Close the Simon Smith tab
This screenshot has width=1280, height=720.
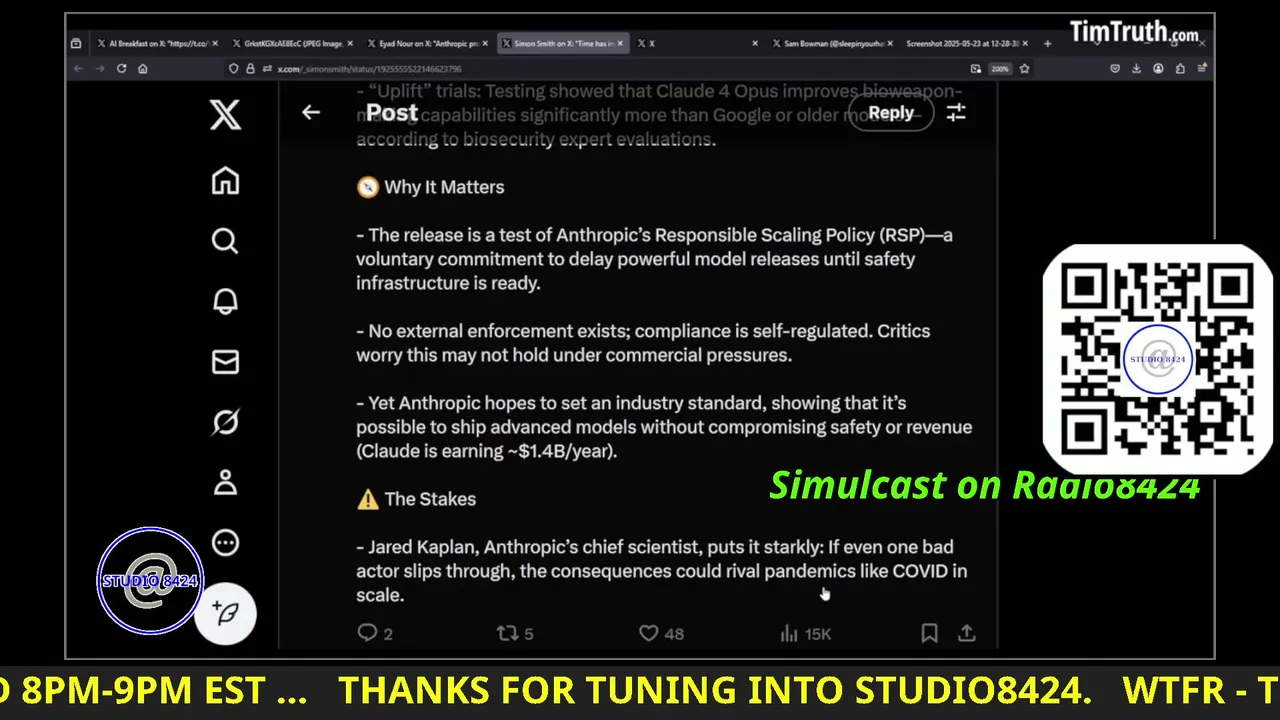(620, 43)
